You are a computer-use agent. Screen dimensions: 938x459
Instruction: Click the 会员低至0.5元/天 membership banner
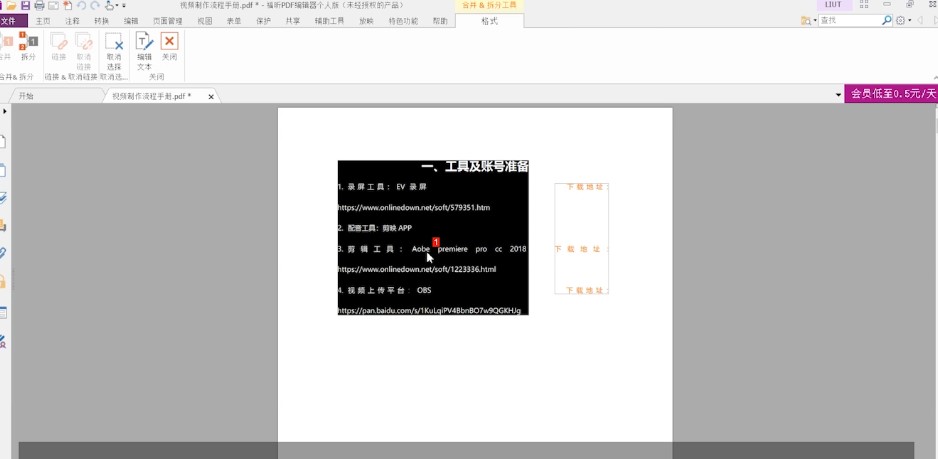[891, 94]
